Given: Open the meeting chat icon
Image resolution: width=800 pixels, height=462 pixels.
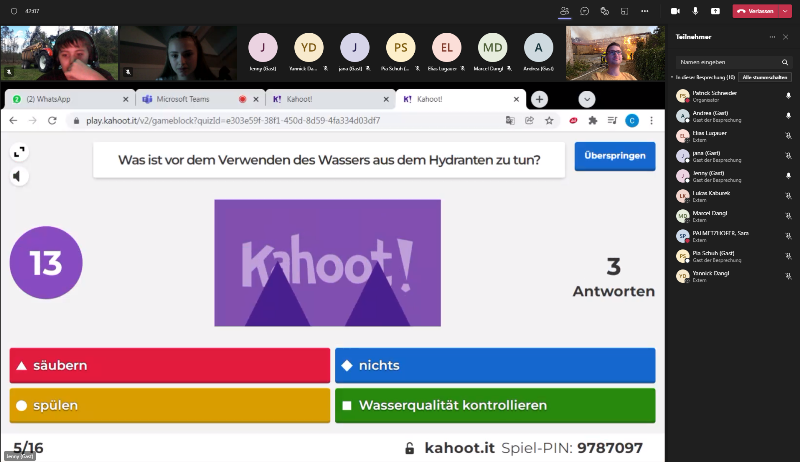Looking at the screenshot, I should (x=584, y=10).
